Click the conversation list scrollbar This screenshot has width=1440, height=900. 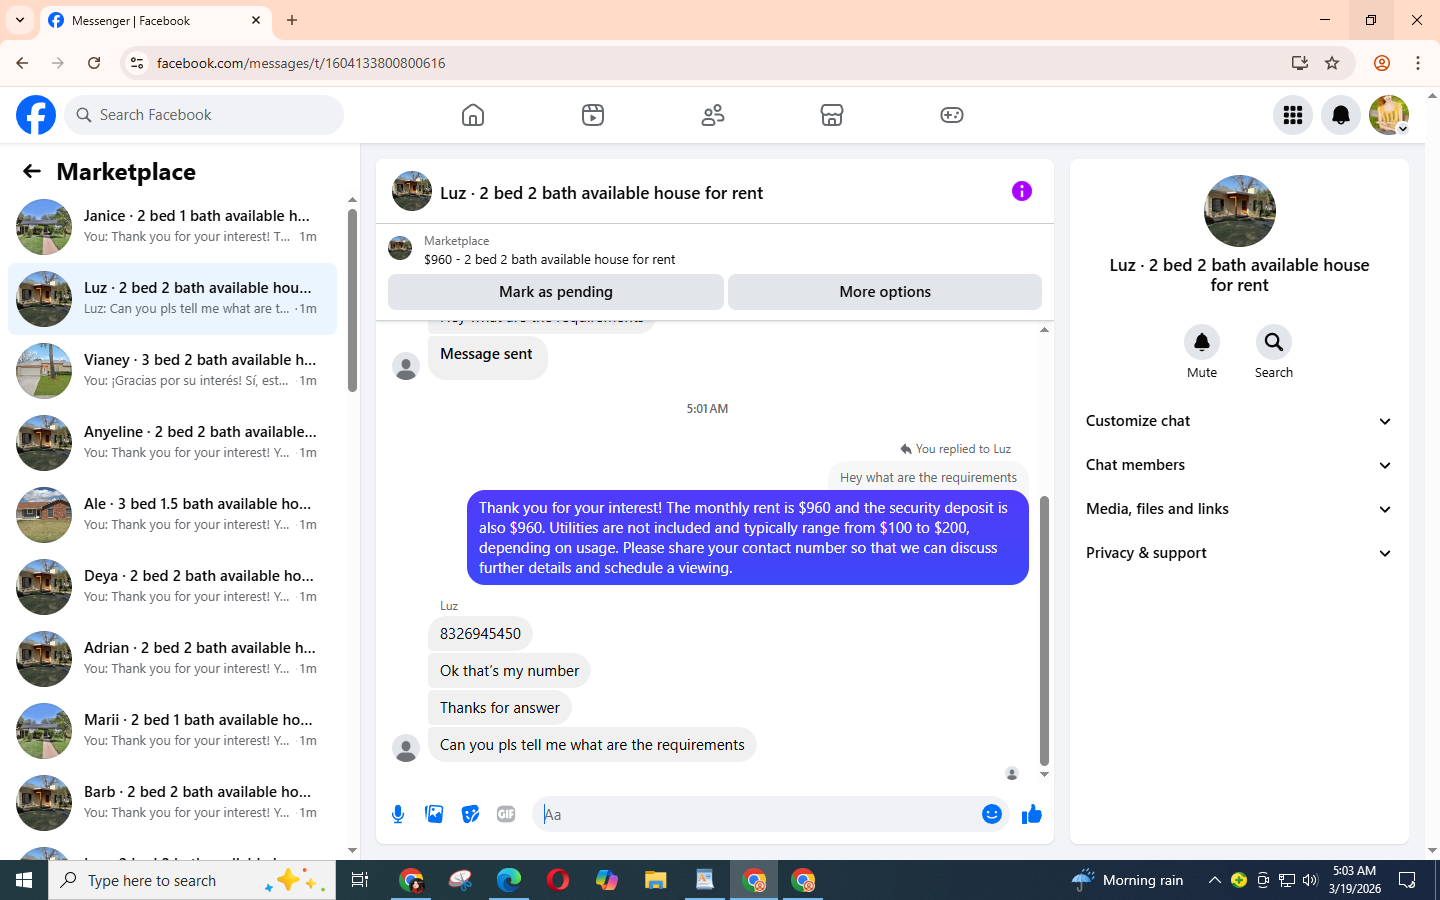pyautogui.click(x=352, y=301)
